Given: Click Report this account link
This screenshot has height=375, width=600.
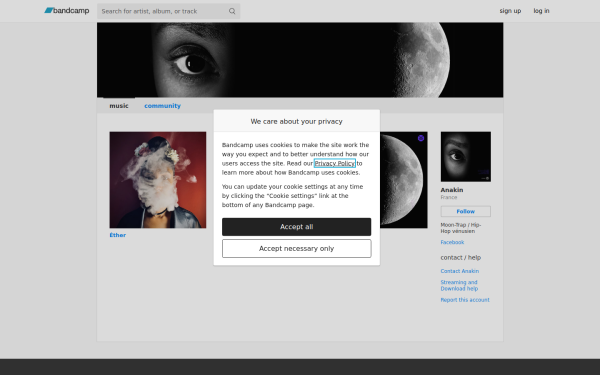Looking at the screenshot, I should tap(465, 300).
